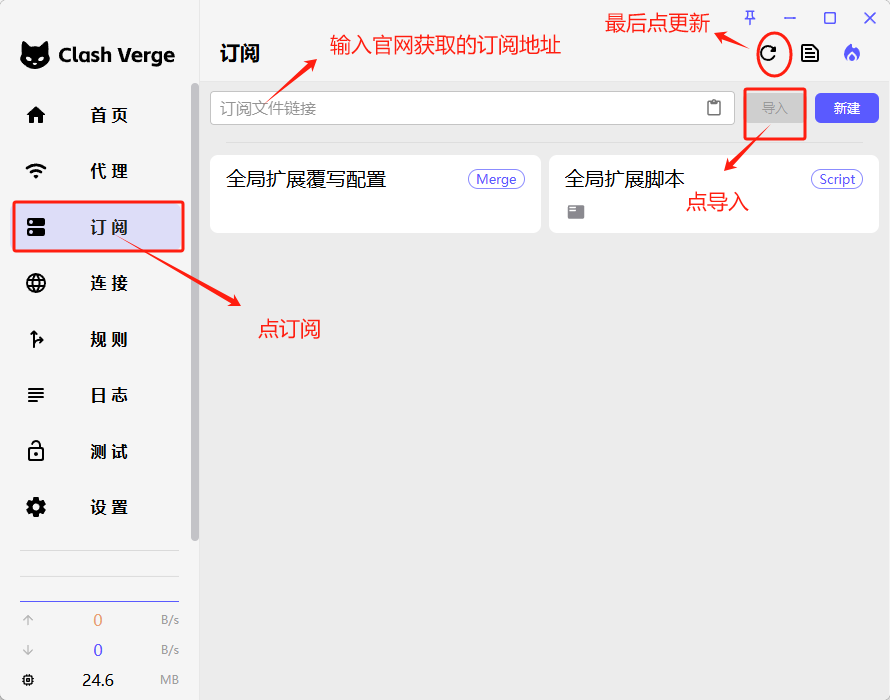Screen dimensions: 890x700
Task: Click the memory chip icon near 24.6 MB
Action: pos(28,680)
